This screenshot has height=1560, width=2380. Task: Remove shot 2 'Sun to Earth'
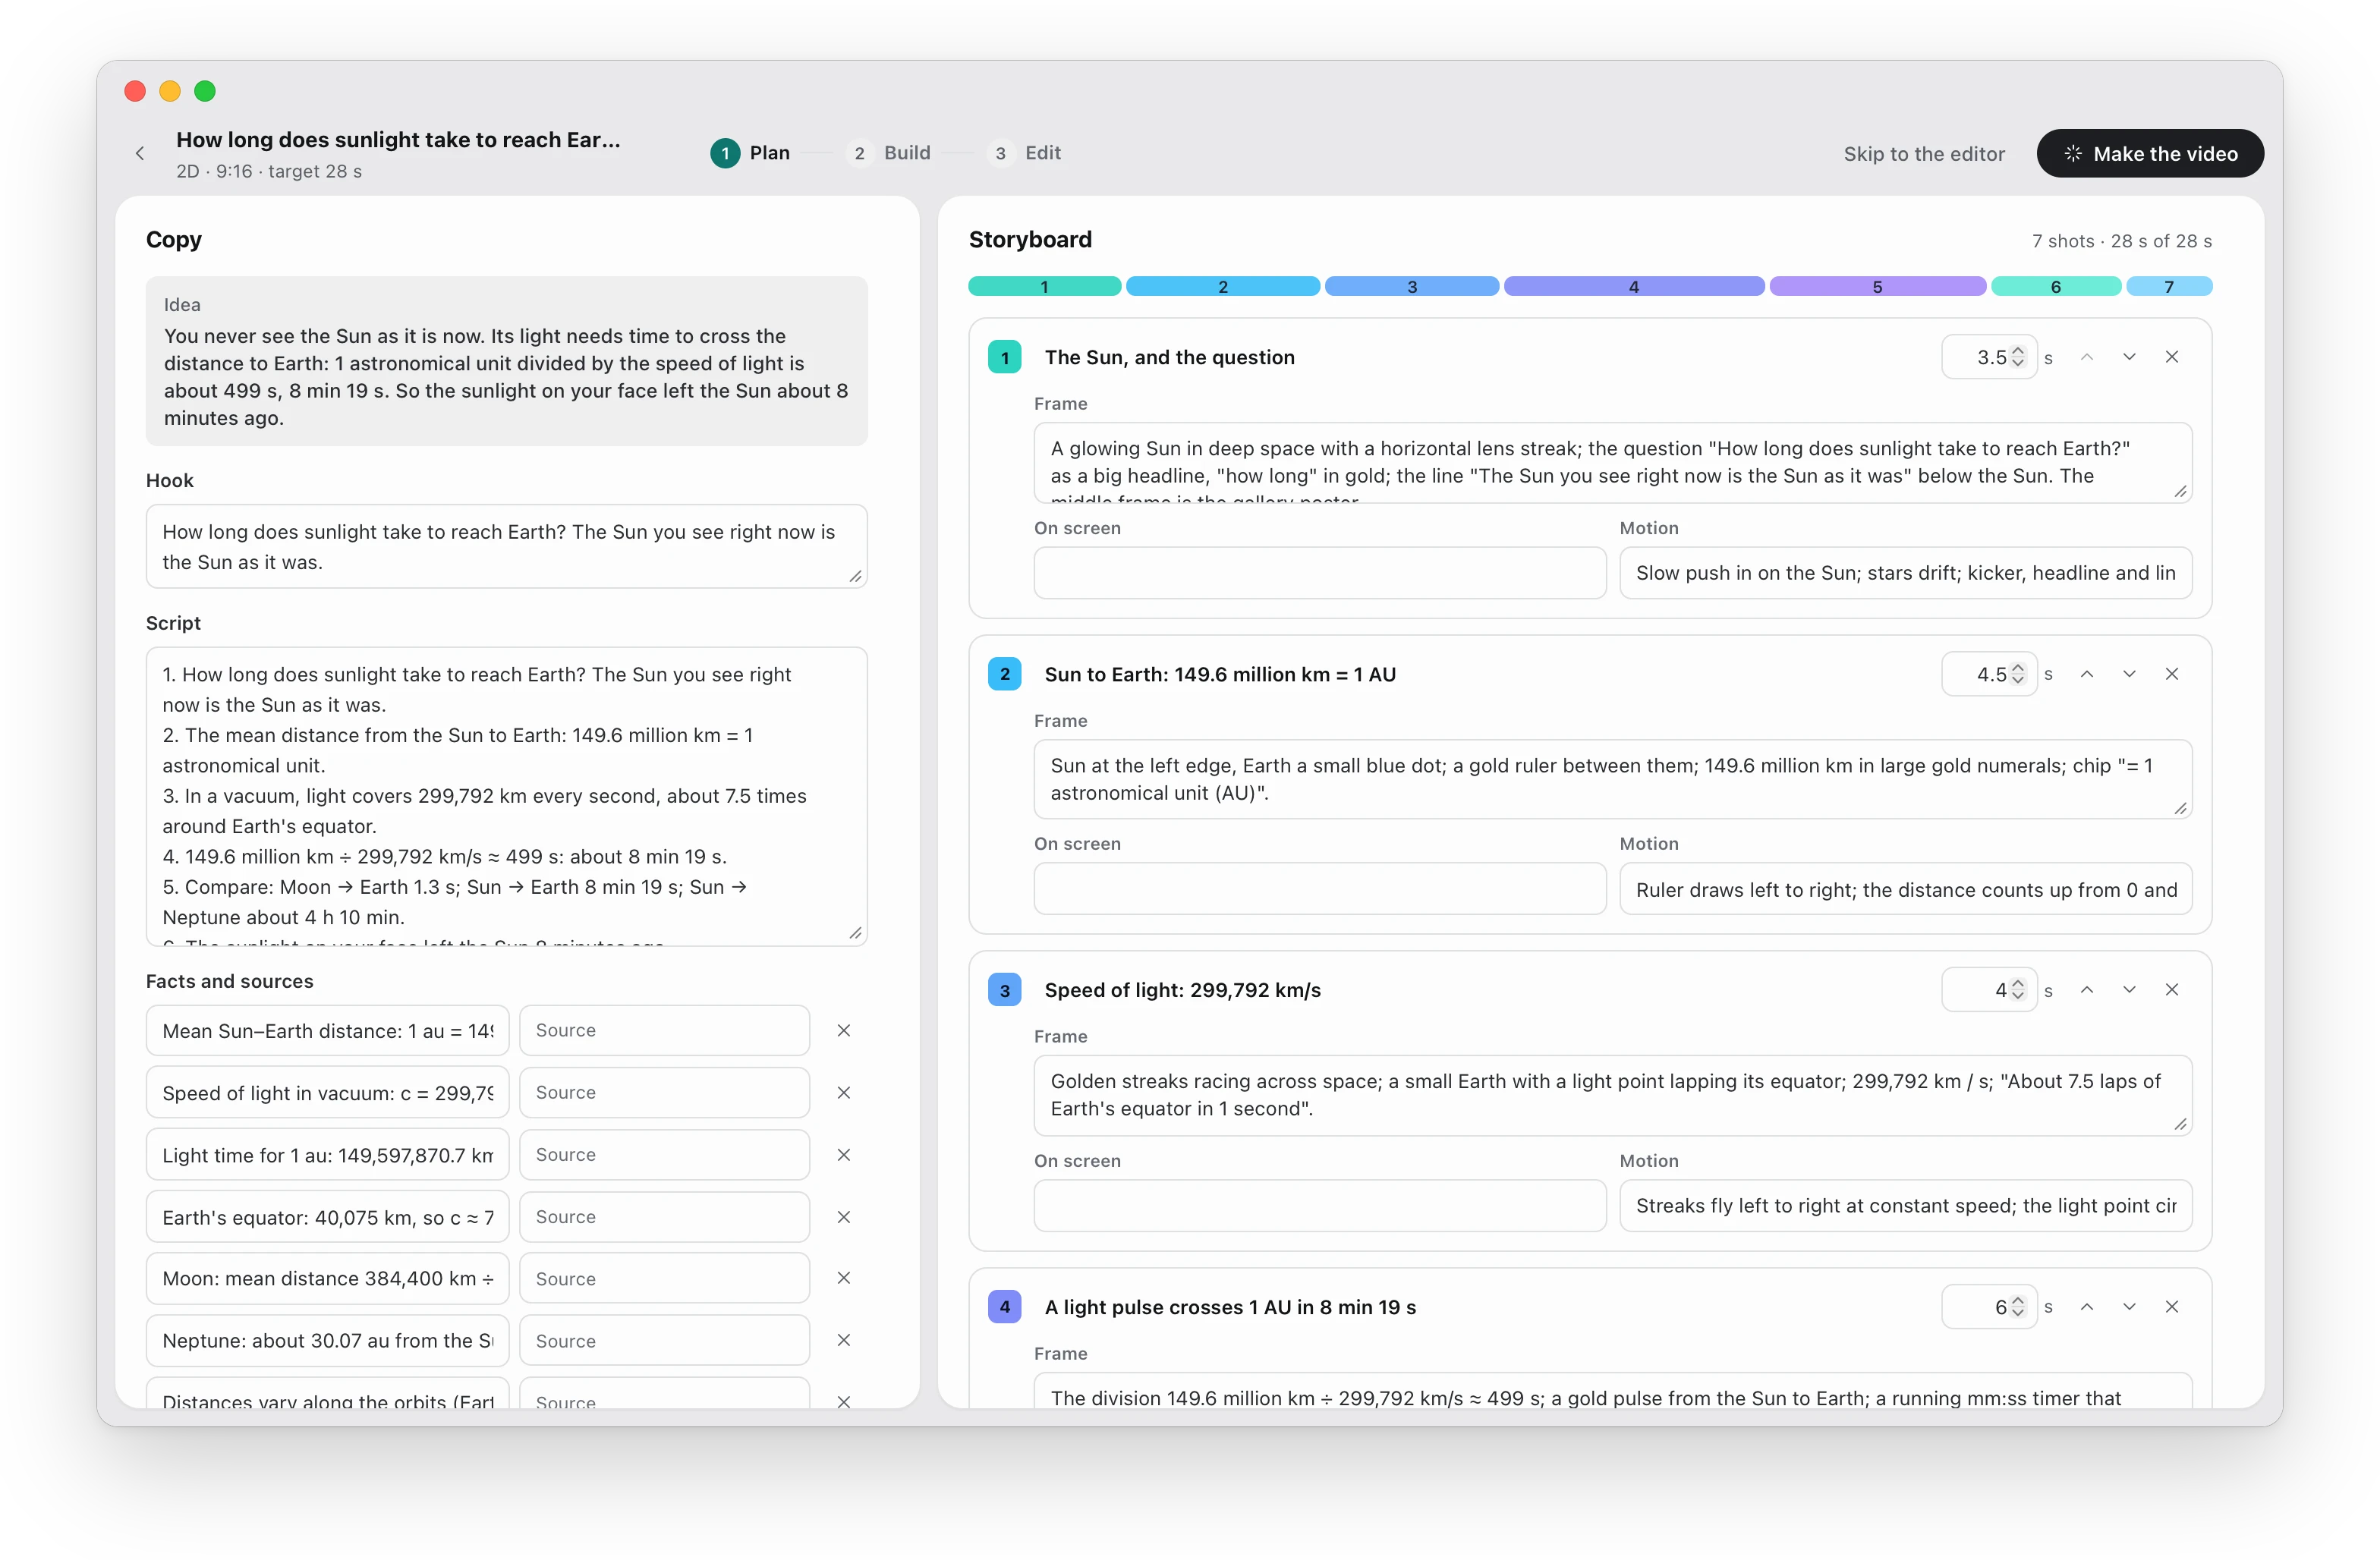2171,674
